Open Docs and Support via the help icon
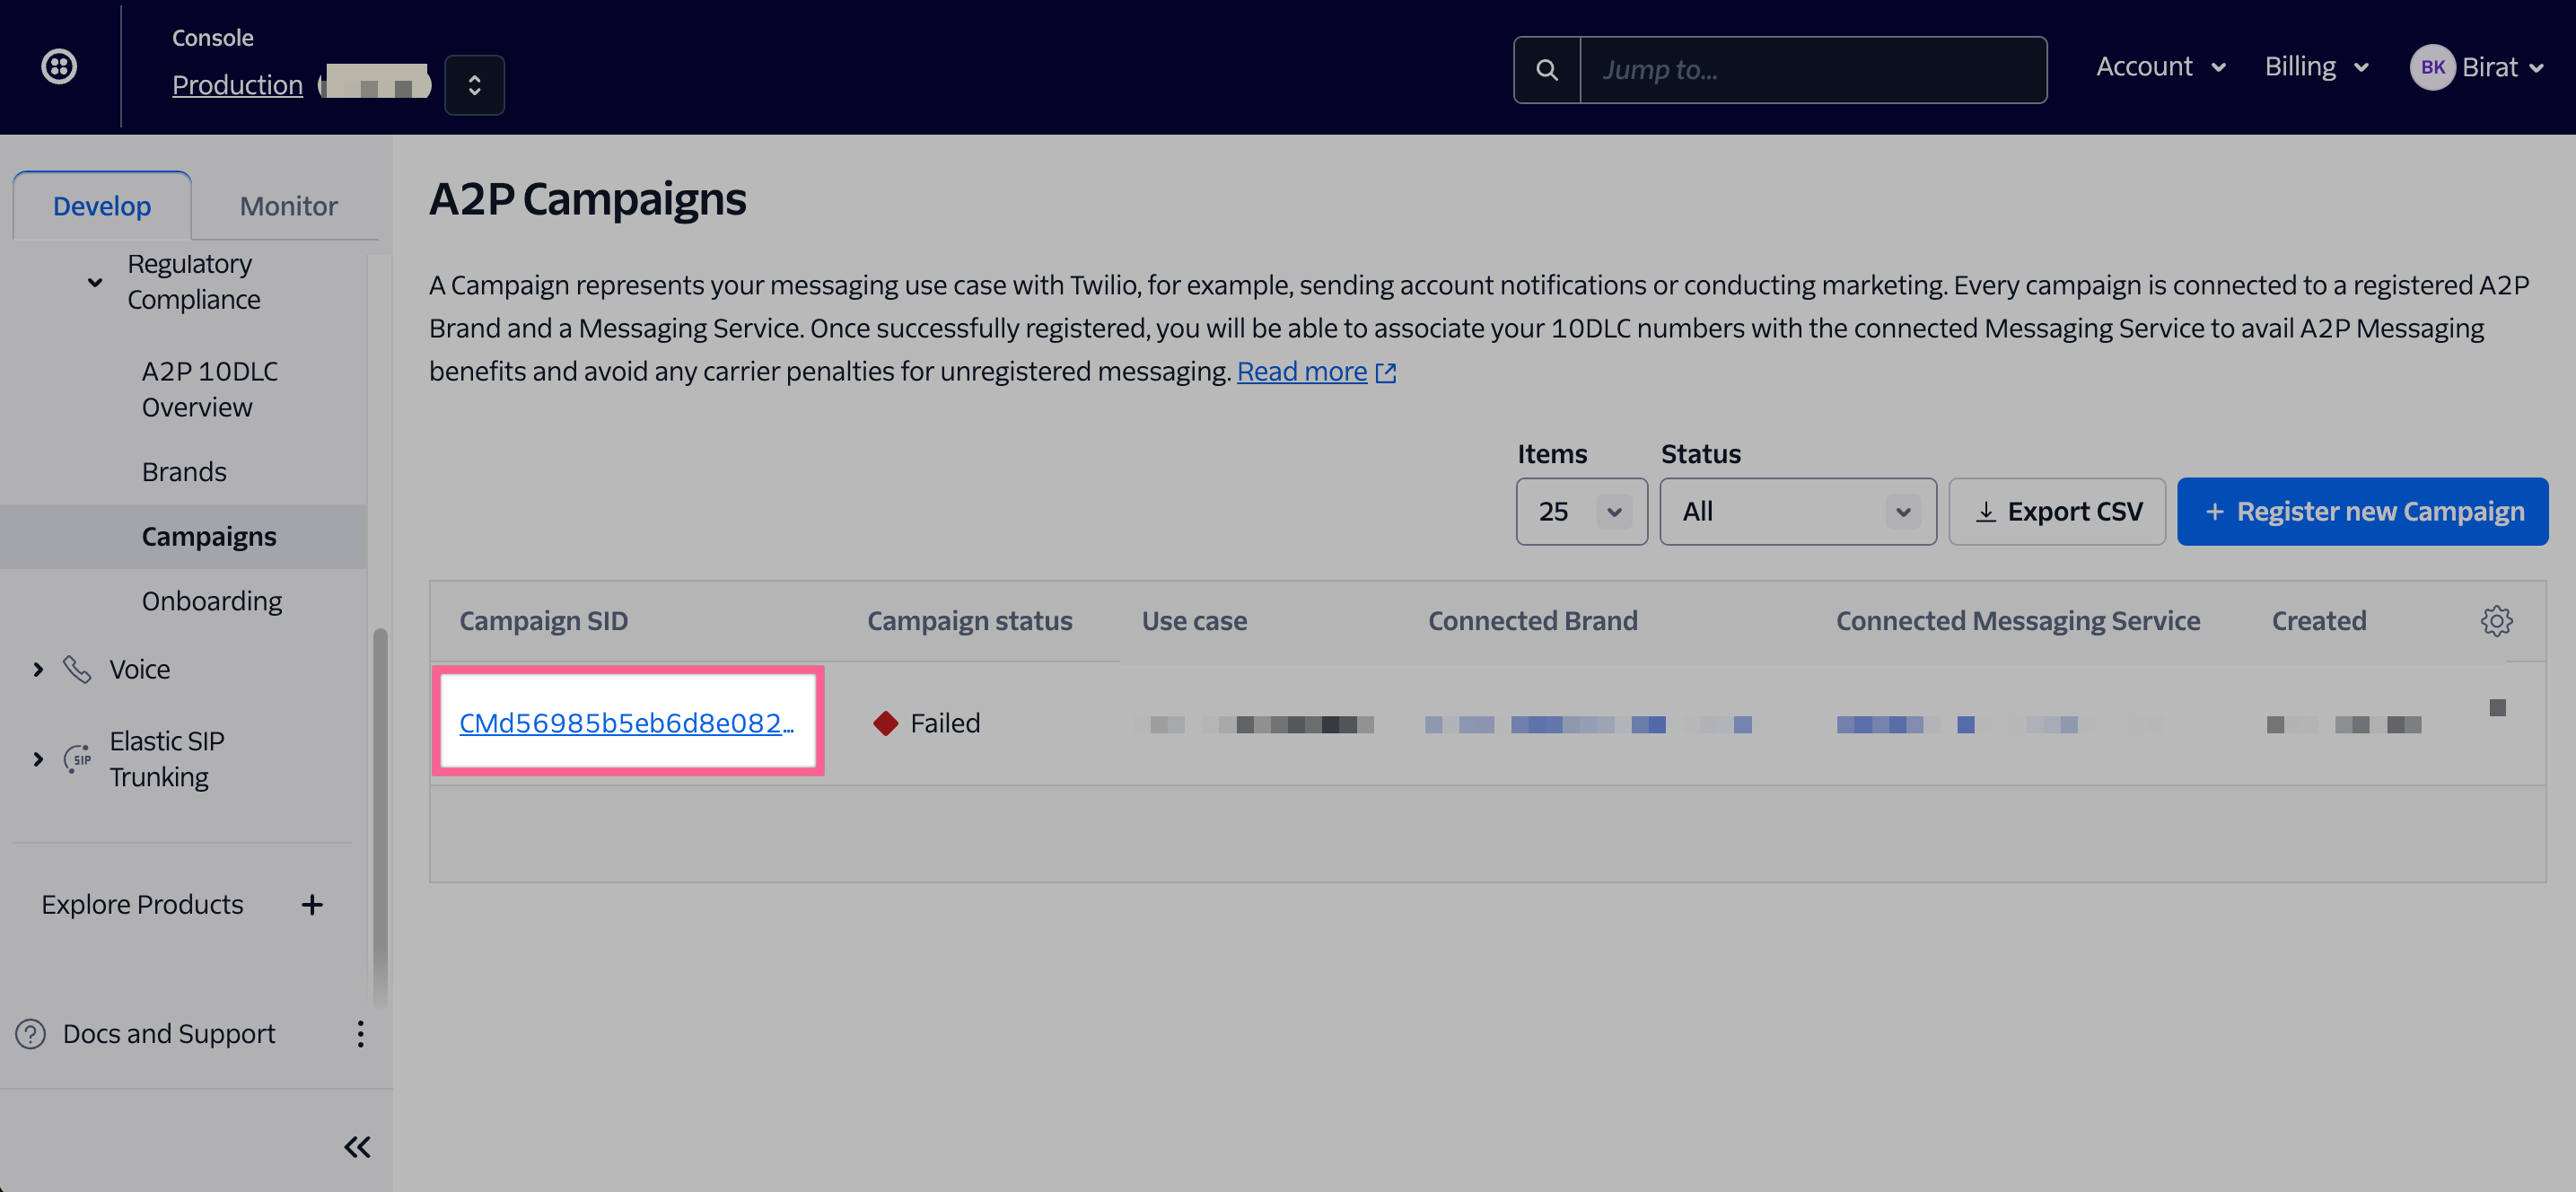 tap(29, 1034)
